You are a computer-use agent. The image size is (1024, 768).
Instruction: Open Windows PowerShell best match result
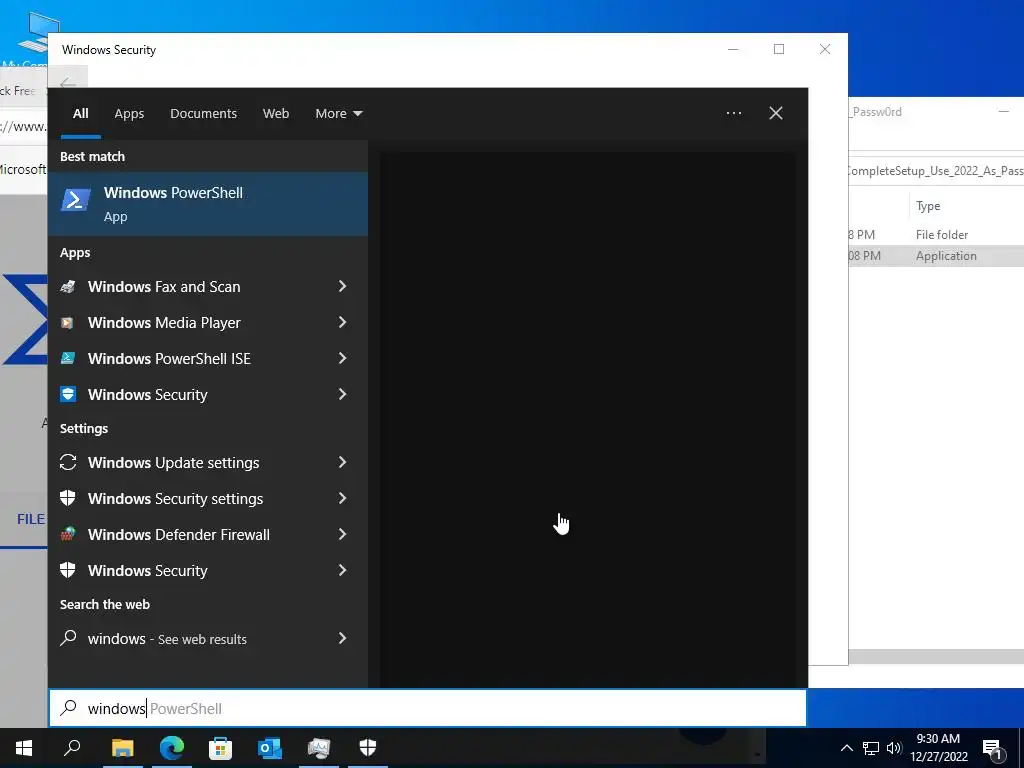(x=208, y=204)
